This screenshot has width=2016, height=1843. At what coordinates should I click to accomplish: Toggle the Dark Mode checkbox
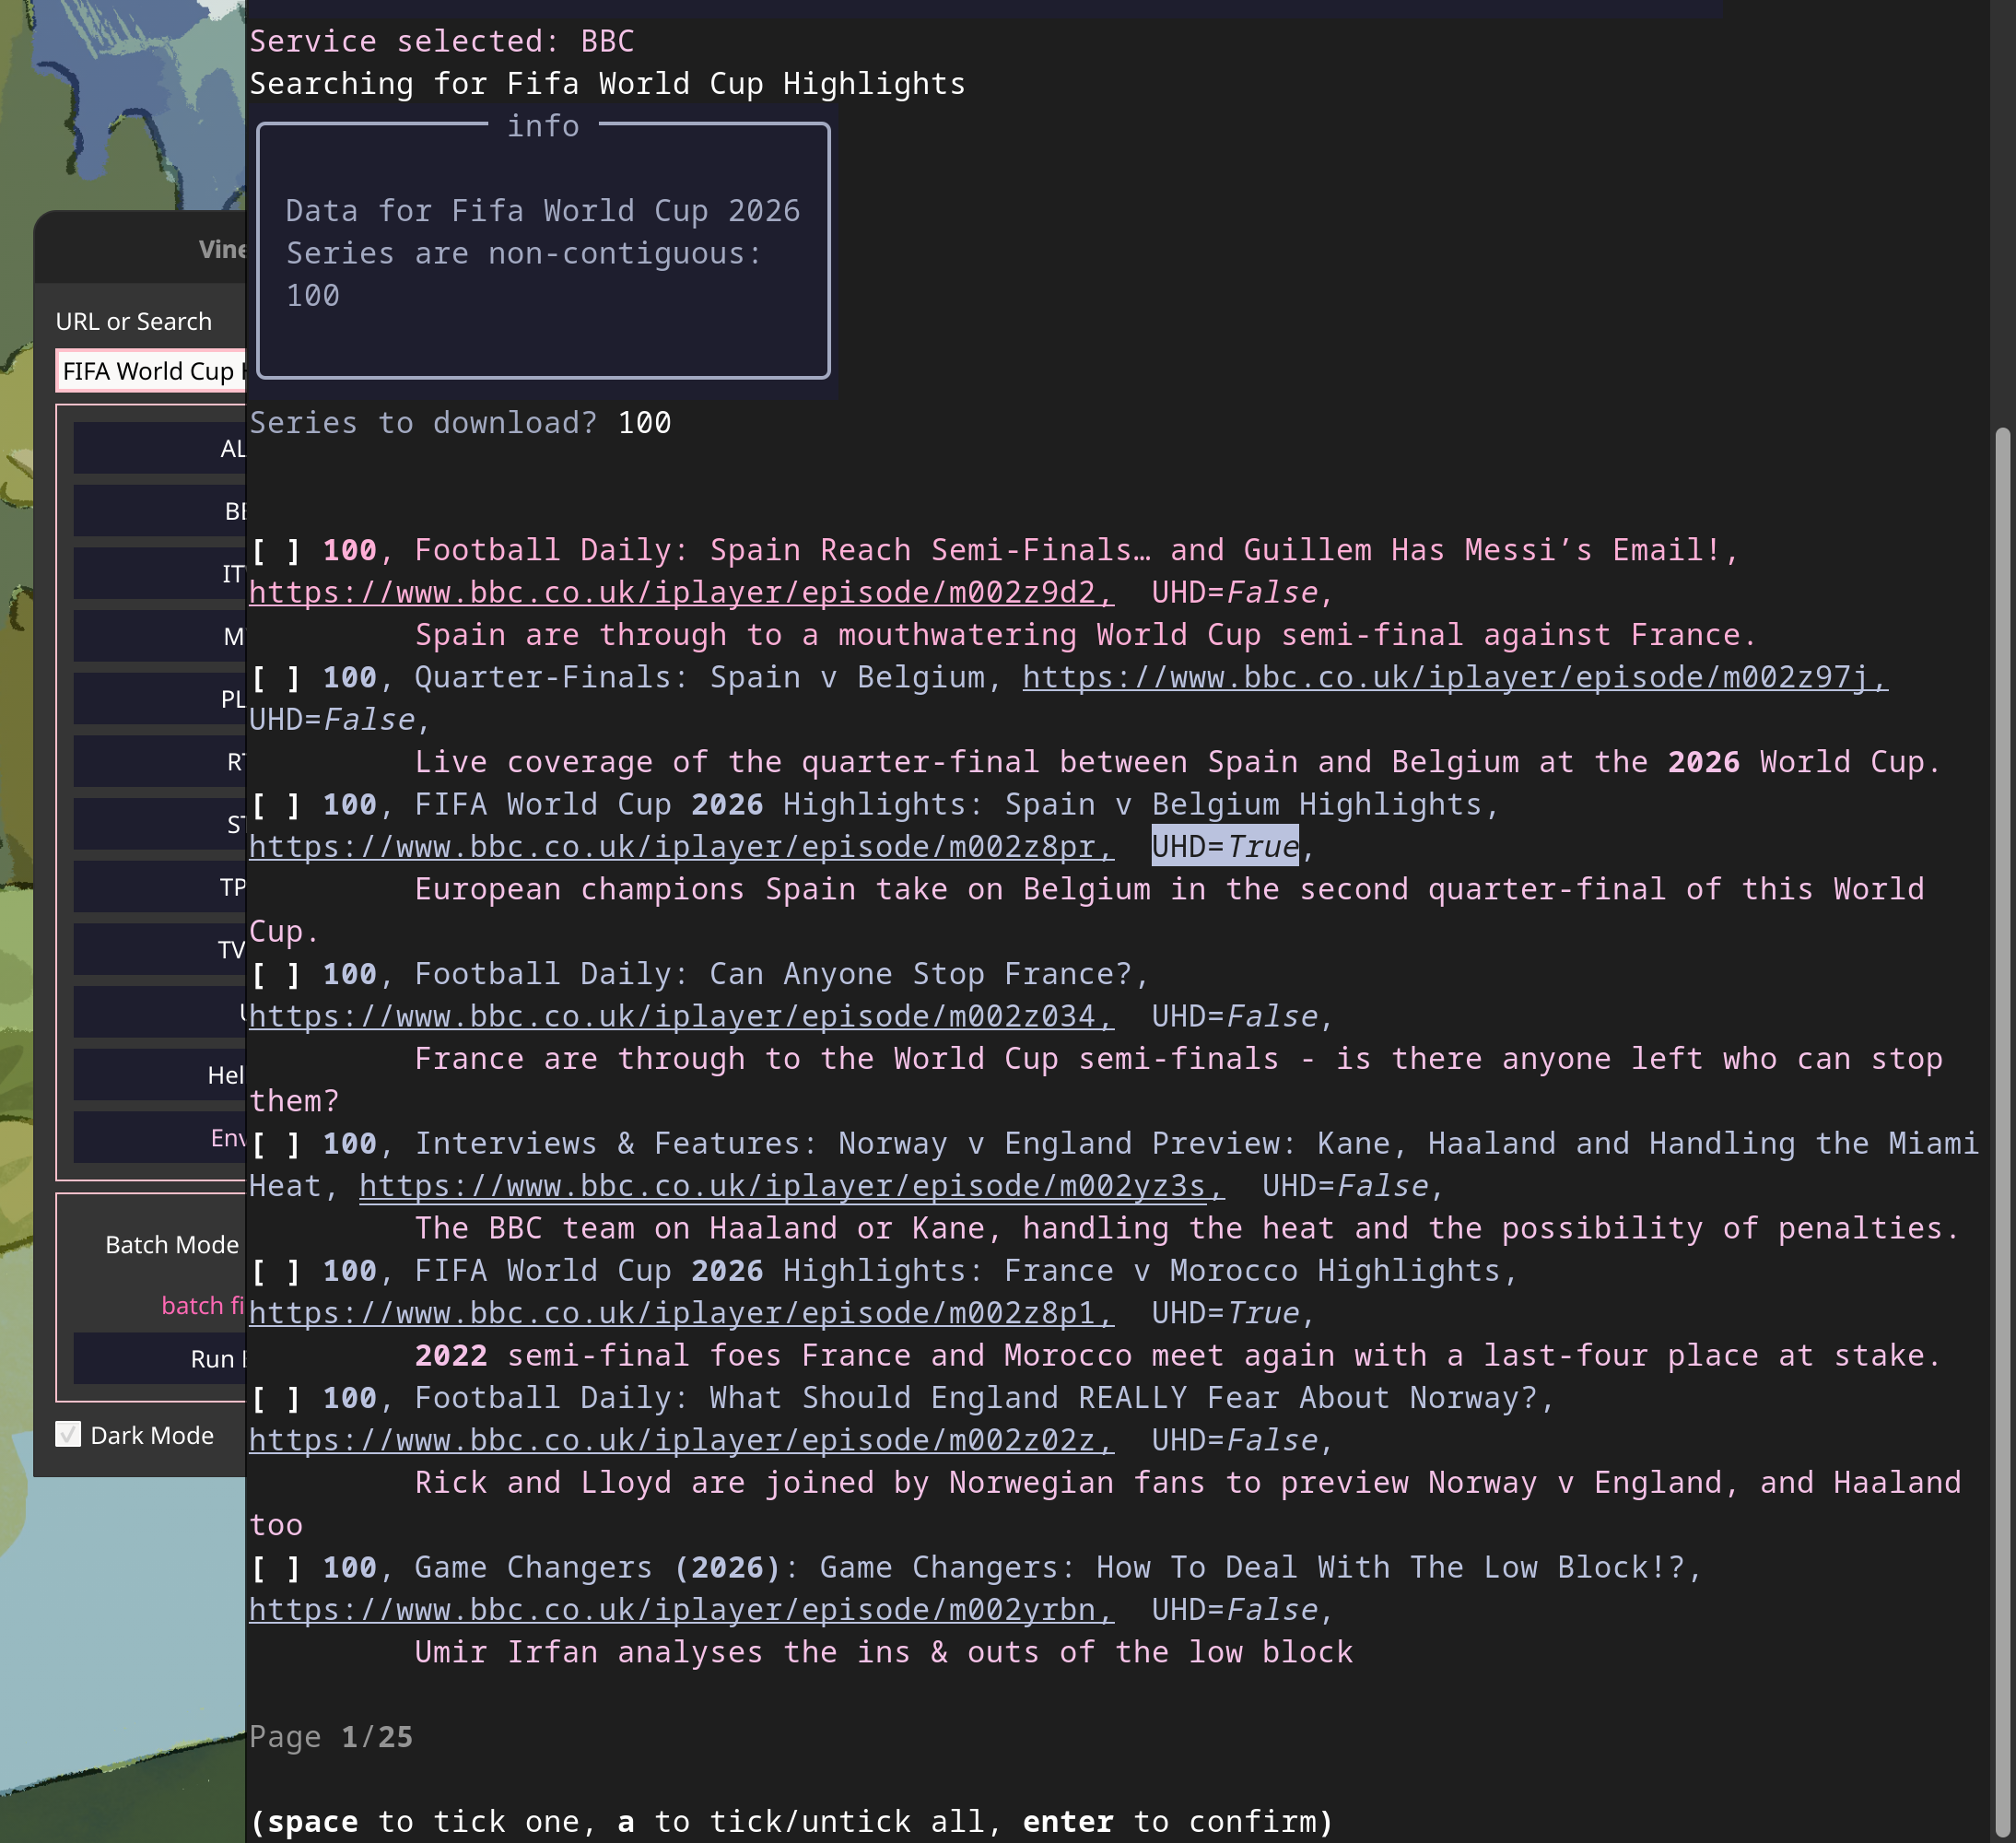(68, 1435)
